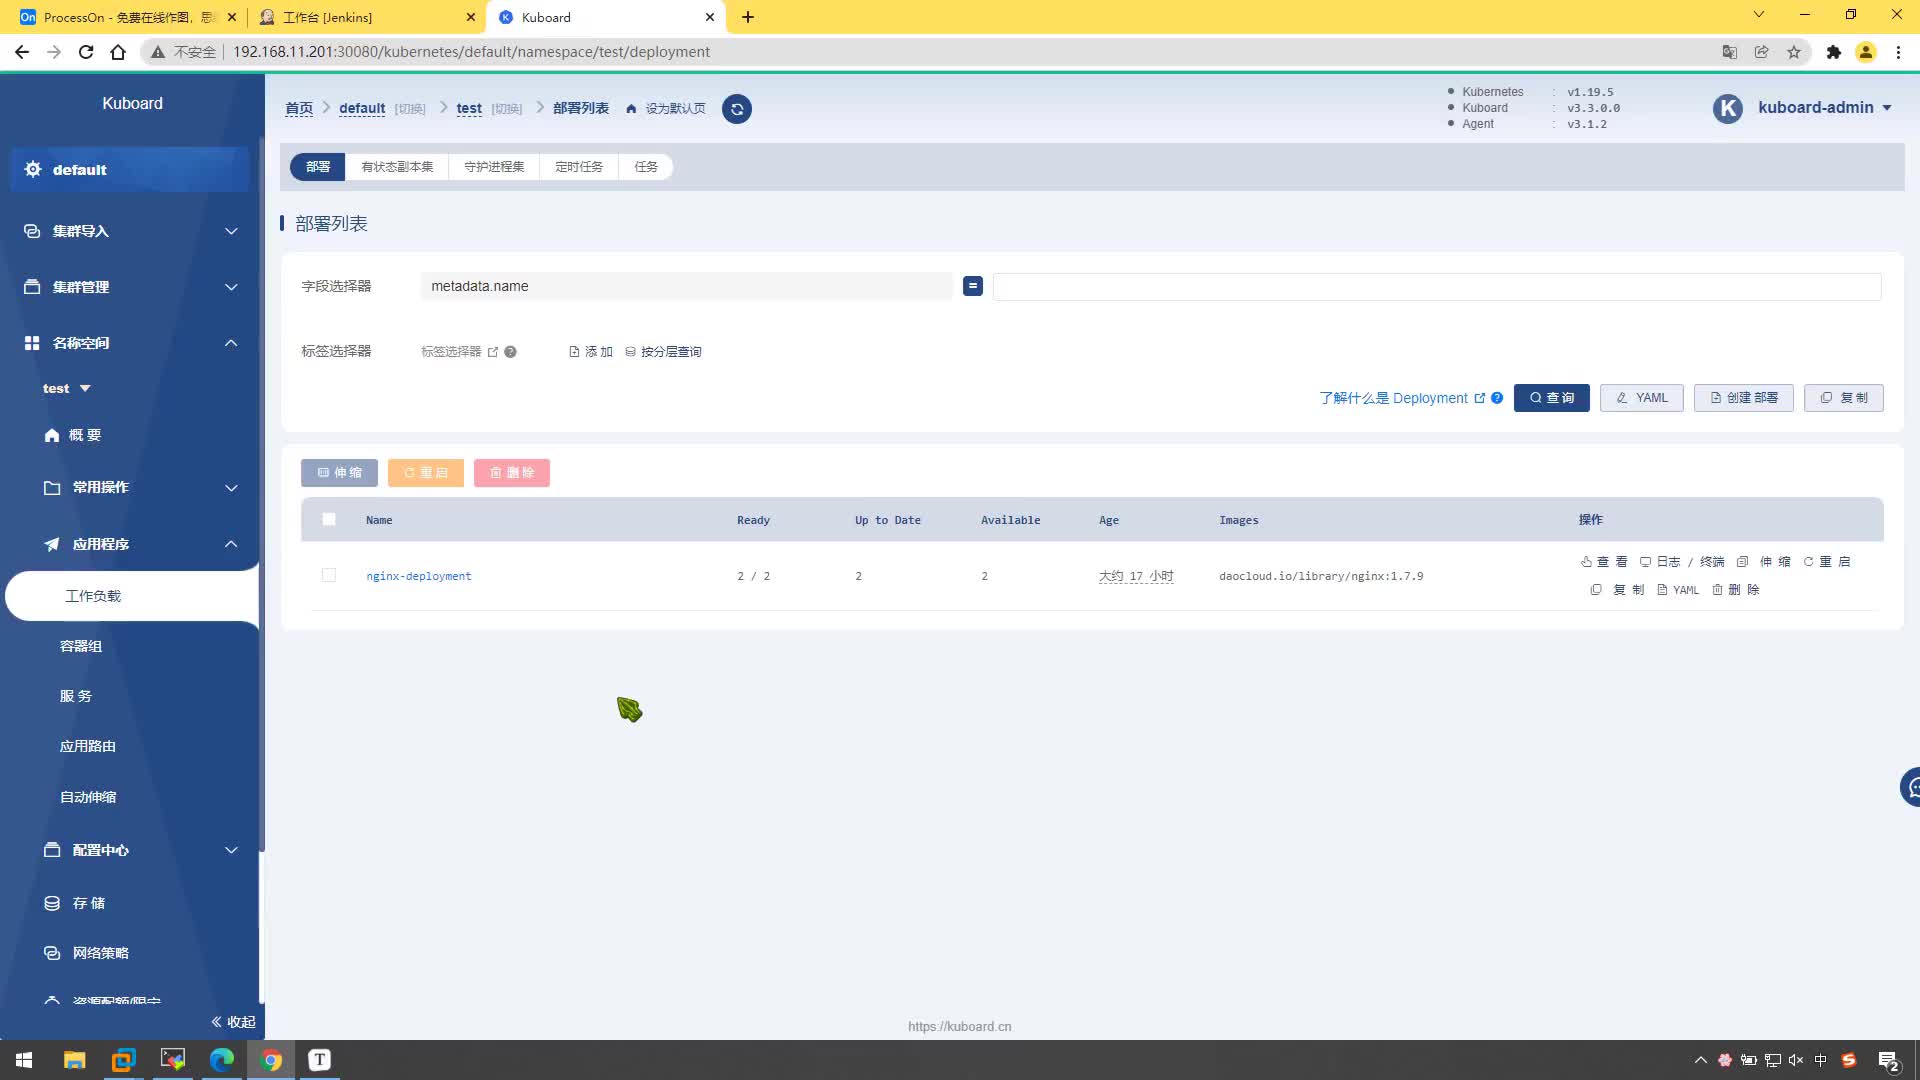1920x1080 pixels.
Task: Open 了解什么是 Deployment link
Action: [1402, 398]
